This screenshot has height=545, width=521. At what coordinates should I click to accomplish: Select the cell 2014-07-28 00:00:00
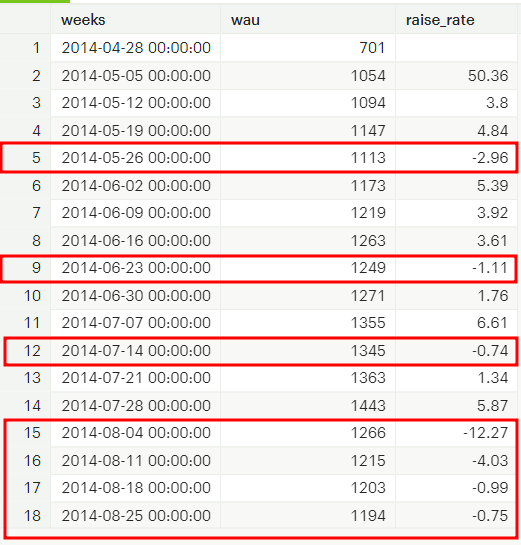click(136, 405)
